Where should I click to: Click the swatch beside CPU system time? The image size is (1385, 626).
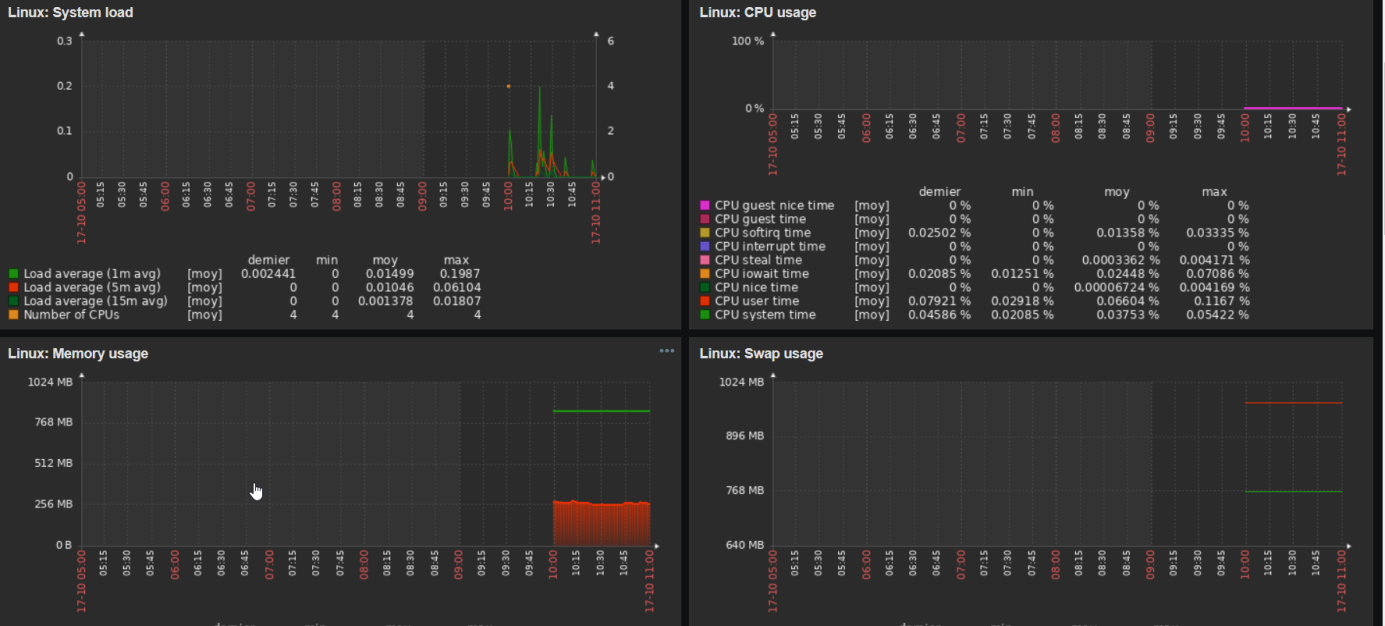tap(705, 314)
